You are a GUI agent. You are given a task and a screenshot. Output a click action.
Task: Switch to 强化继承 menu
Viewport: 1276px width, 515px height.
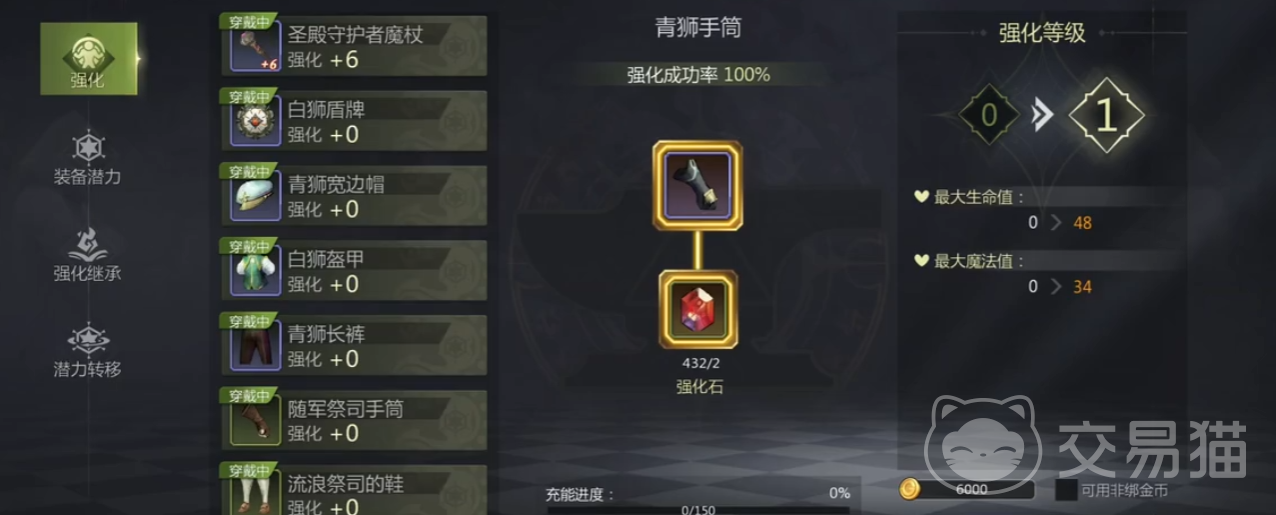coord(88,256)
